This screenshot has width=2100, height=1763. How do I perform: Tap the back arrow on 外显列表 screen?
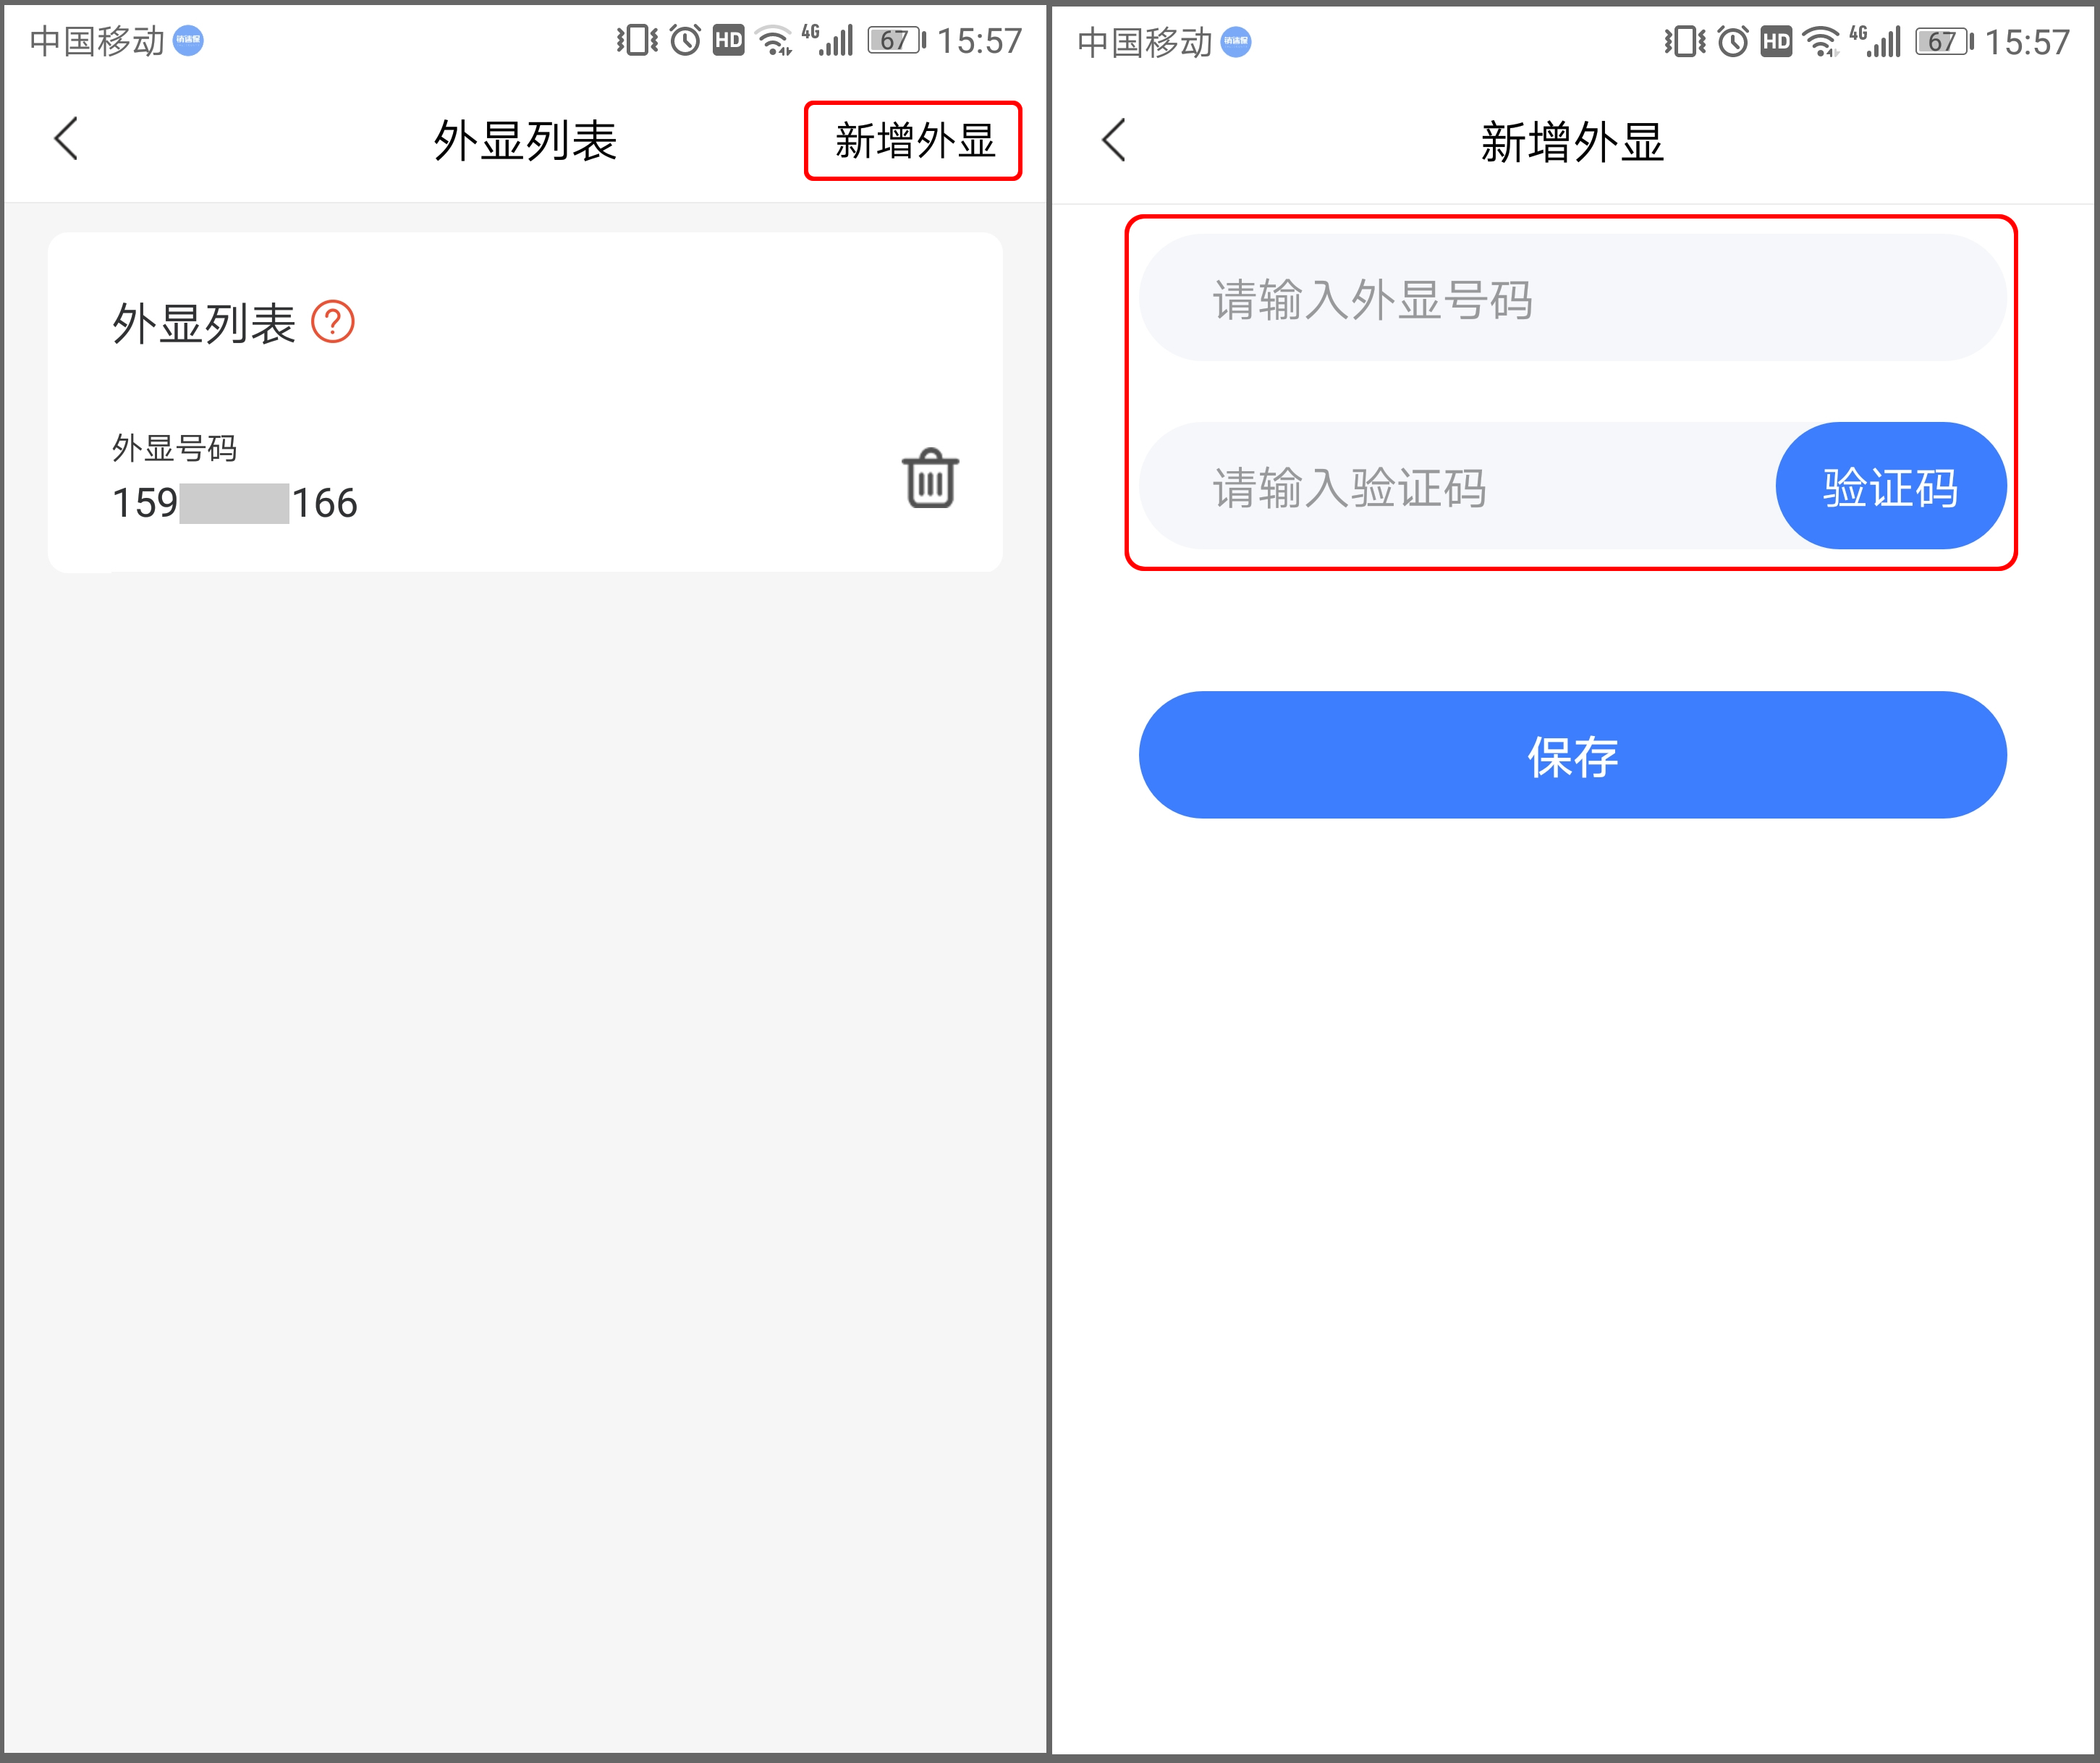point(66,138)
